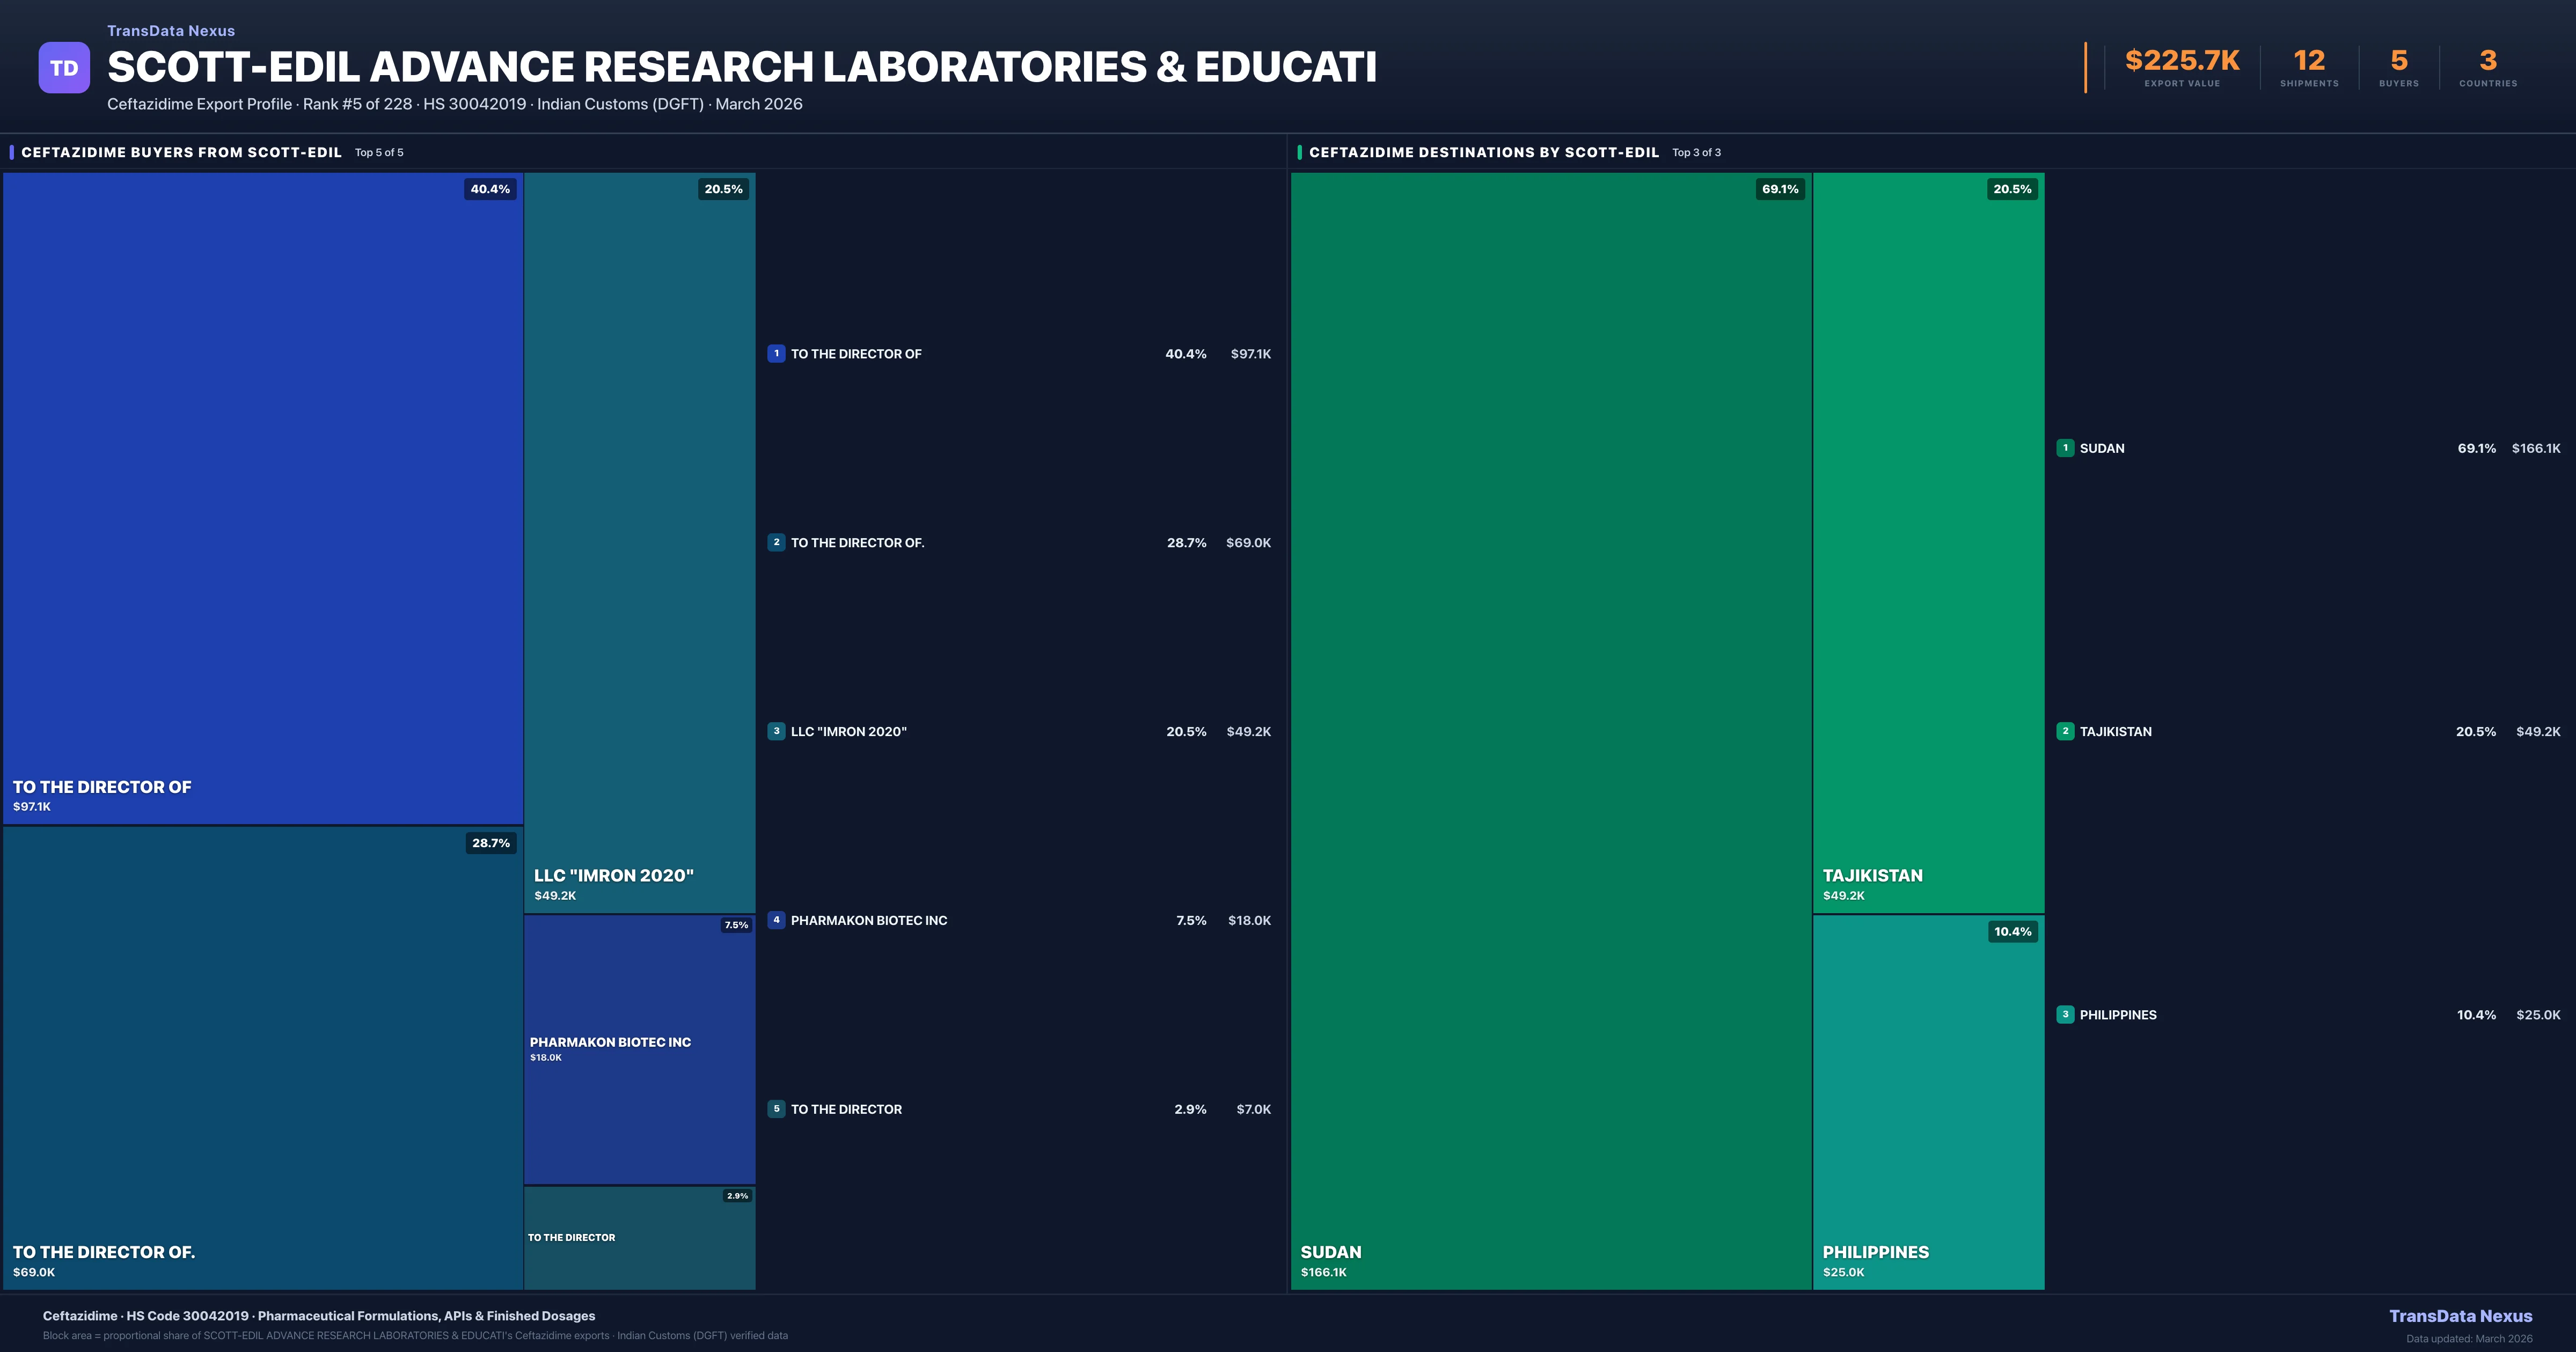
Task: Click the $225.7K export value stat
Action: pyautogui.click(x=2182, y=61)
